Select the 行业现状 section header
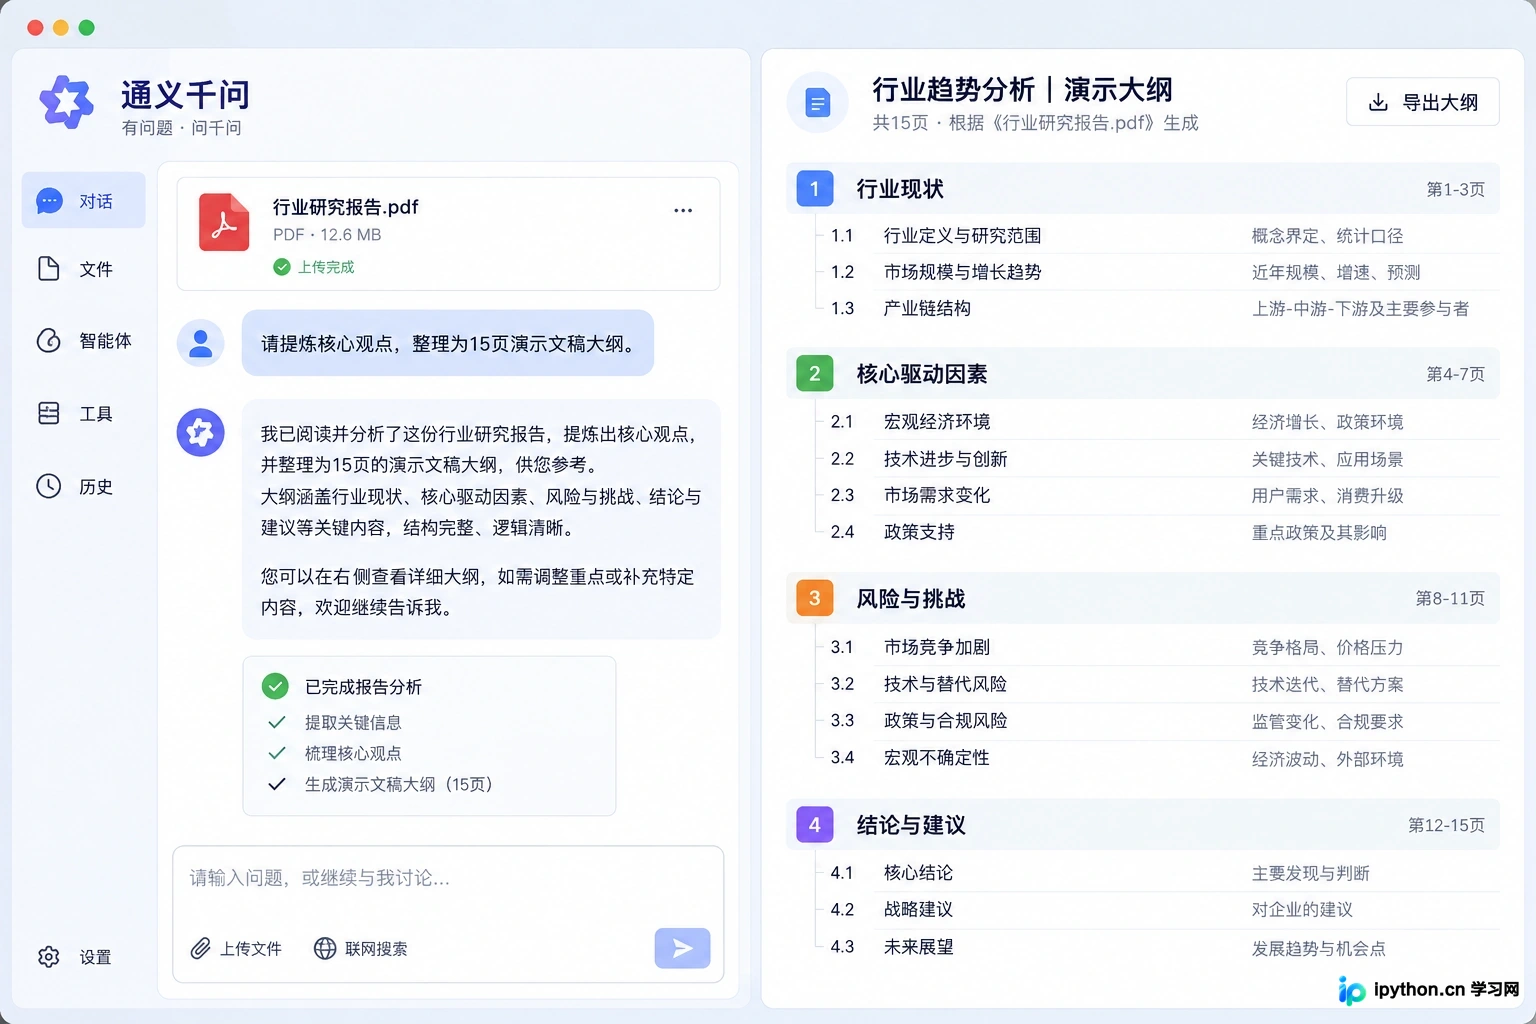The image size is (1536, 1024). point(1143,189)
